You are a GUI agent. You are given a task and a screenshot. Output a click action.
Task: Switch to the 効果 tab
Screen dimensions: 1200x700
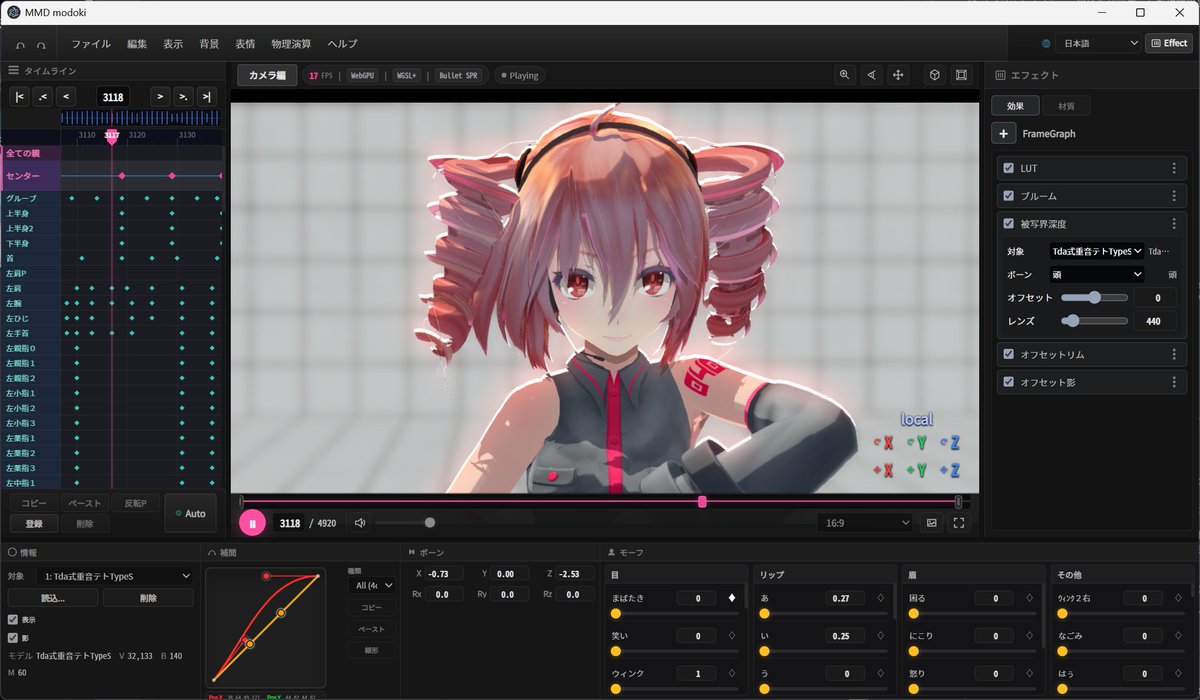tap(1015, 105)
